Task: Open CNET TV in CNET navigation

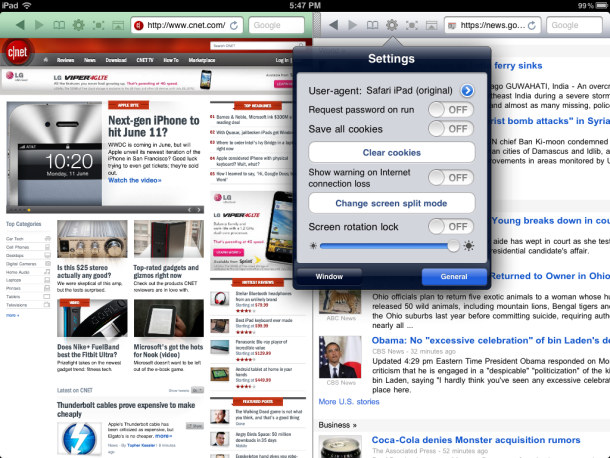Action: click(x=145, y=60)
